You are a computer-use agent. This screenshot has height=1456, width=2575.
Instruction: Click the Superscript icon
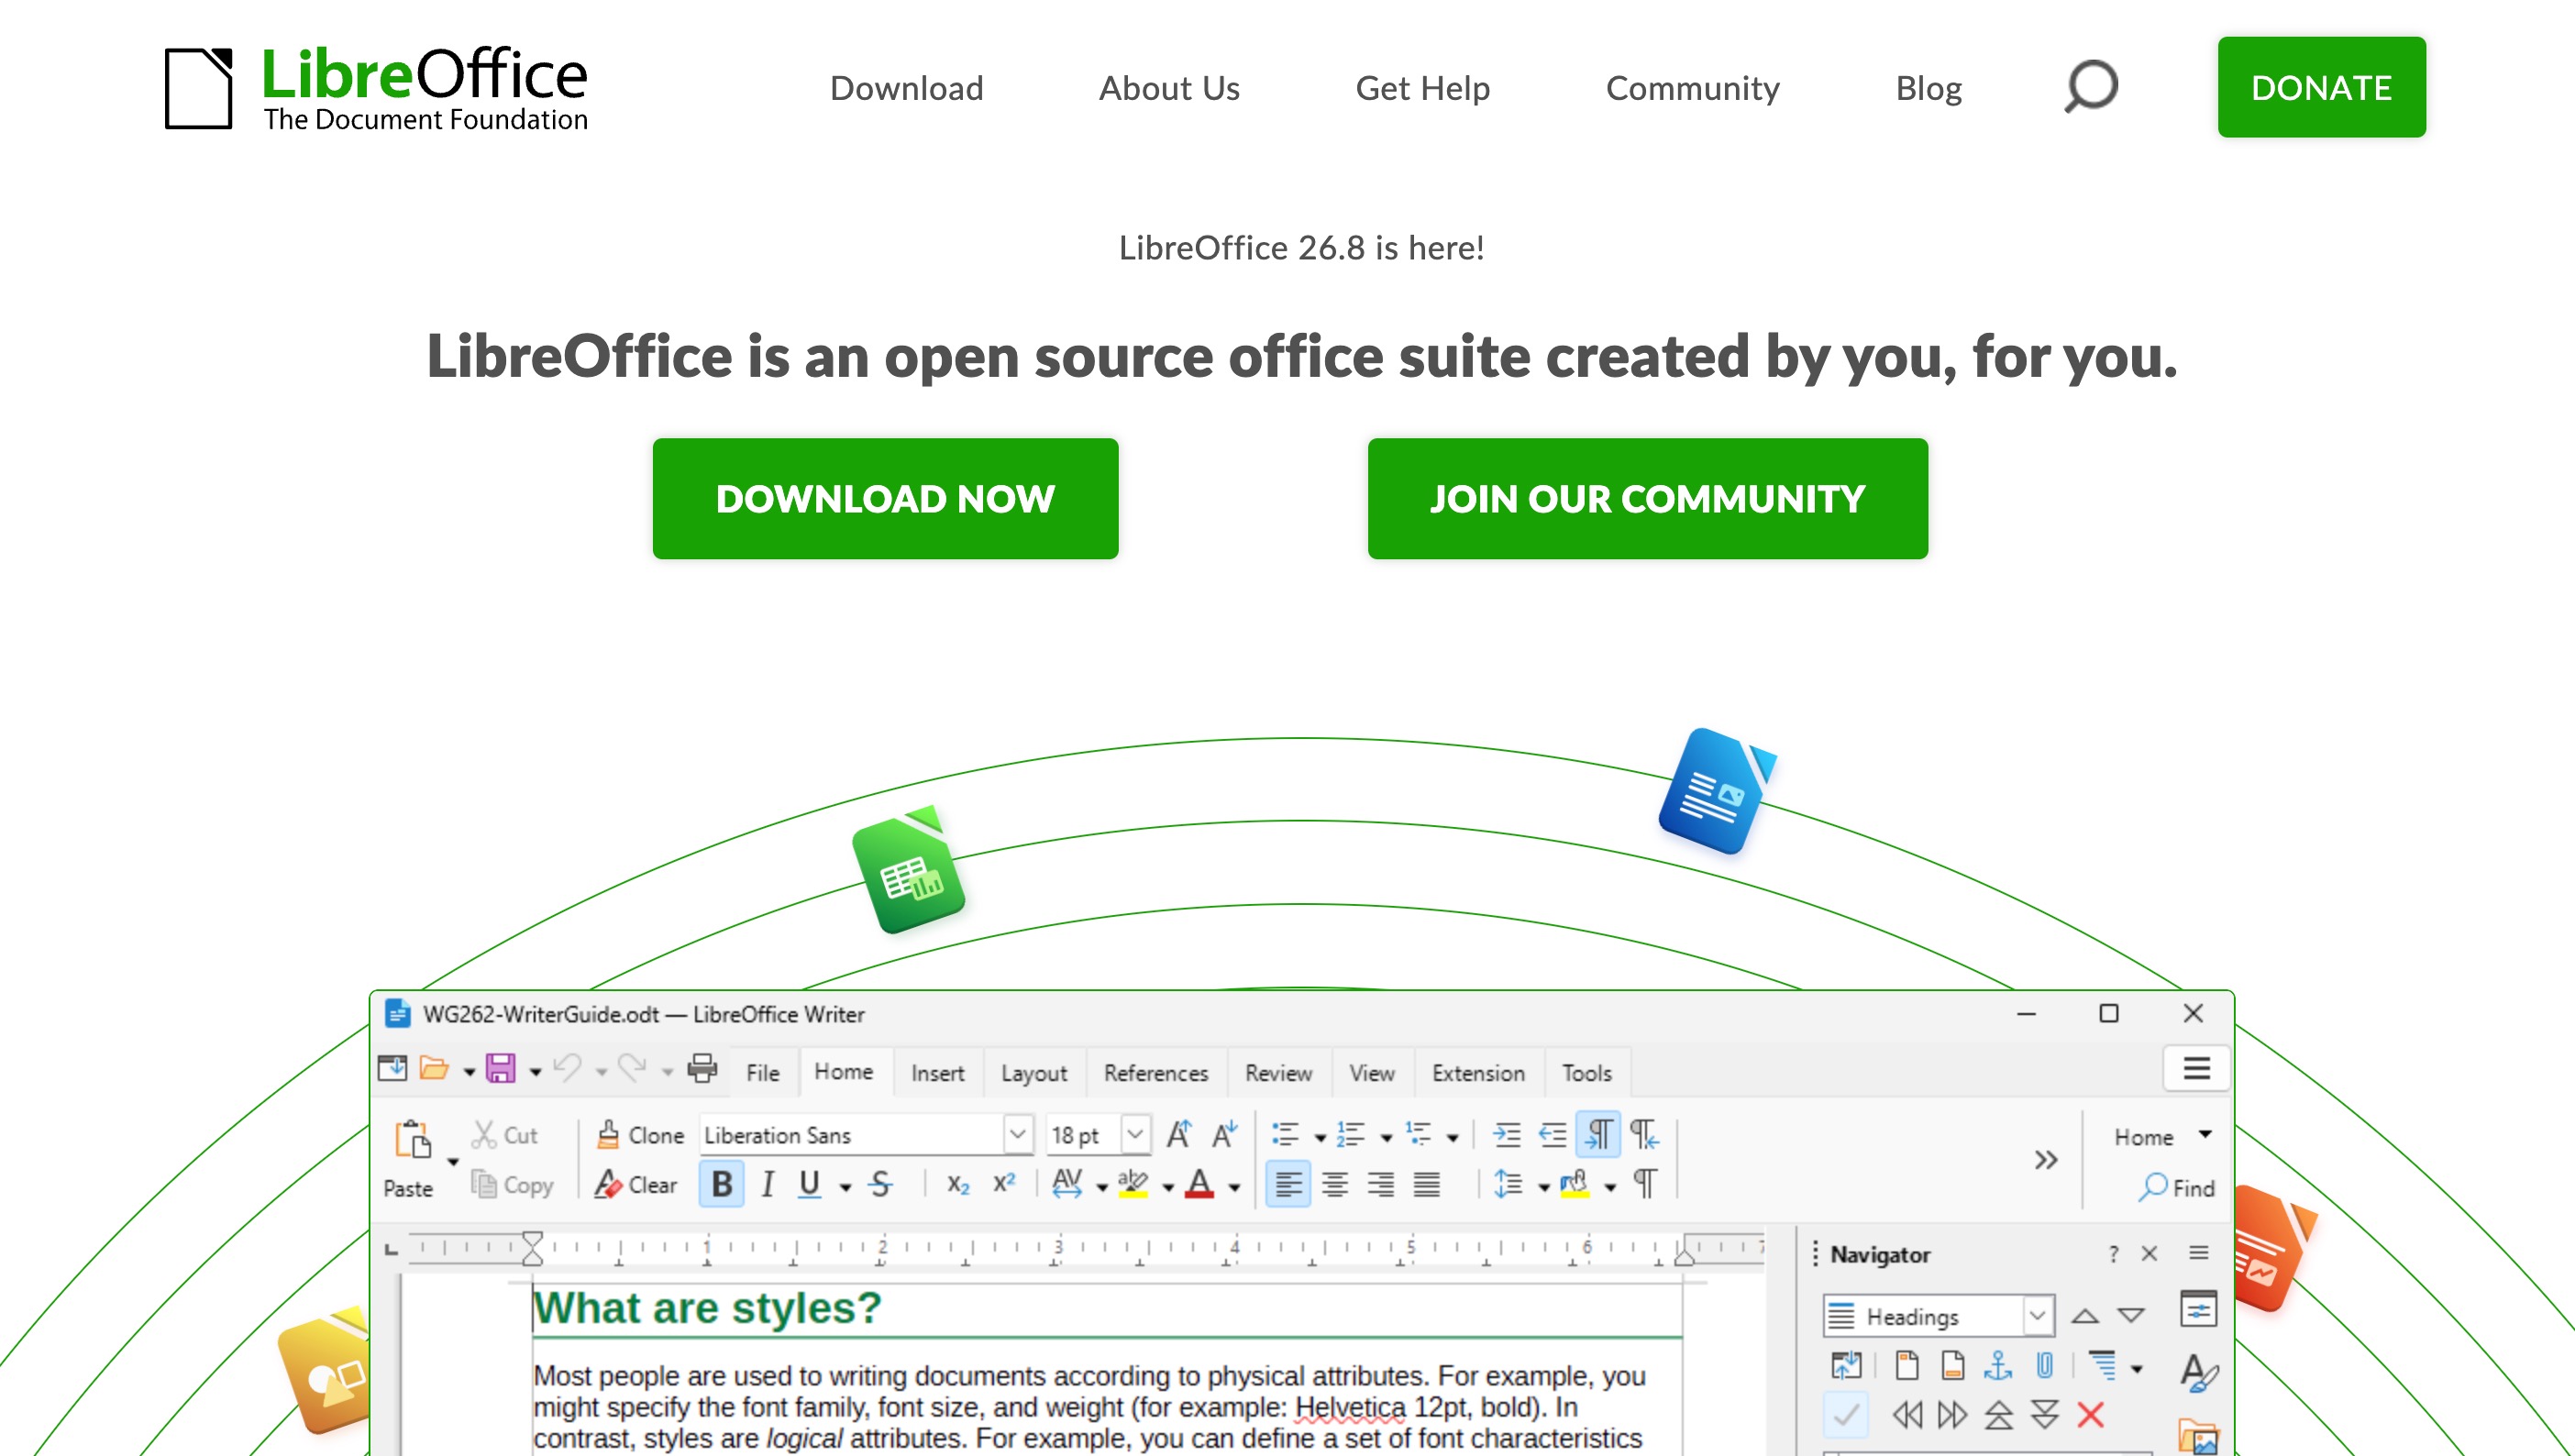pos(1004,1184)
